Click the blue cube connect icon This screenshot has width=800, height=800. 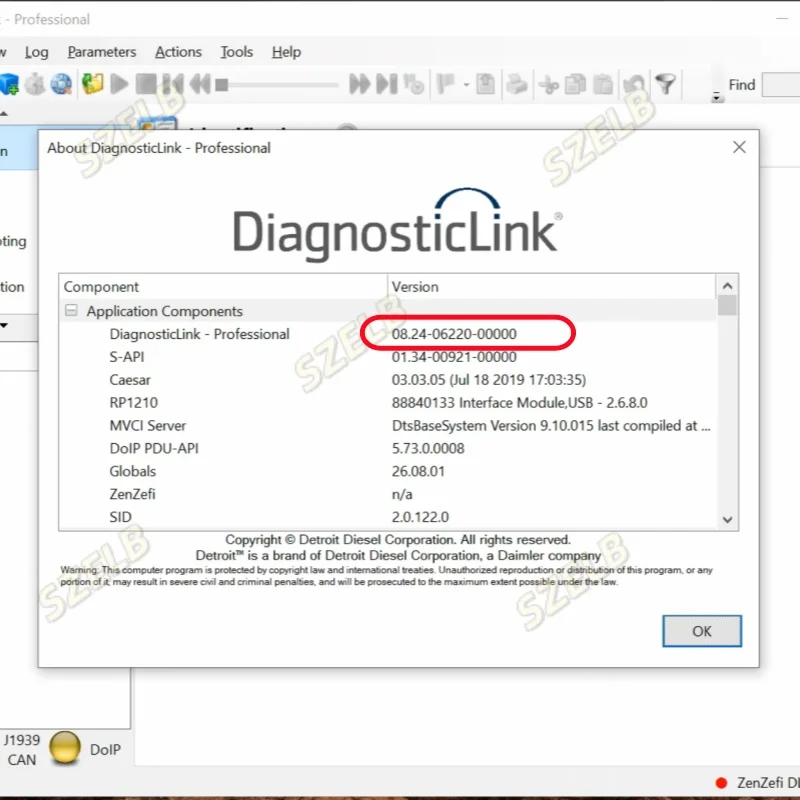pos(9,84)
